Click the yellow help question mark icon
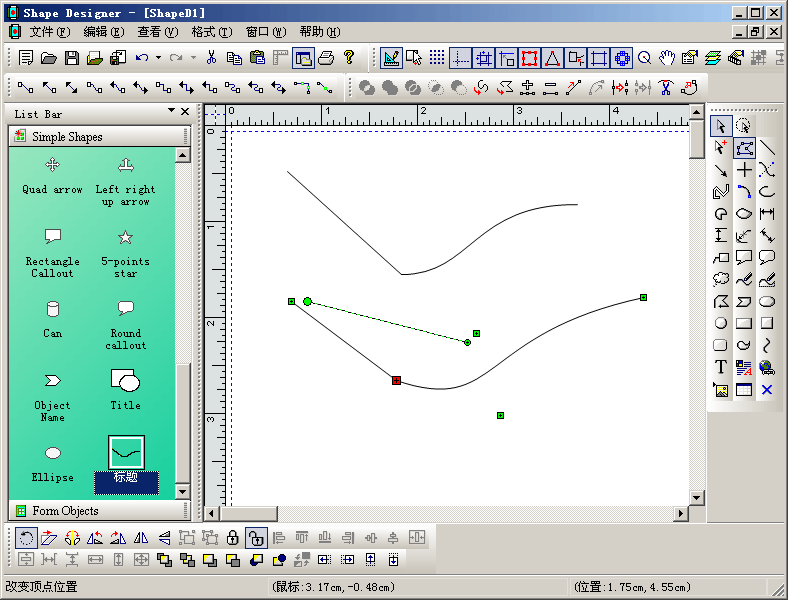The width and height of the screenshot is (788, 600). coord(349,58)
